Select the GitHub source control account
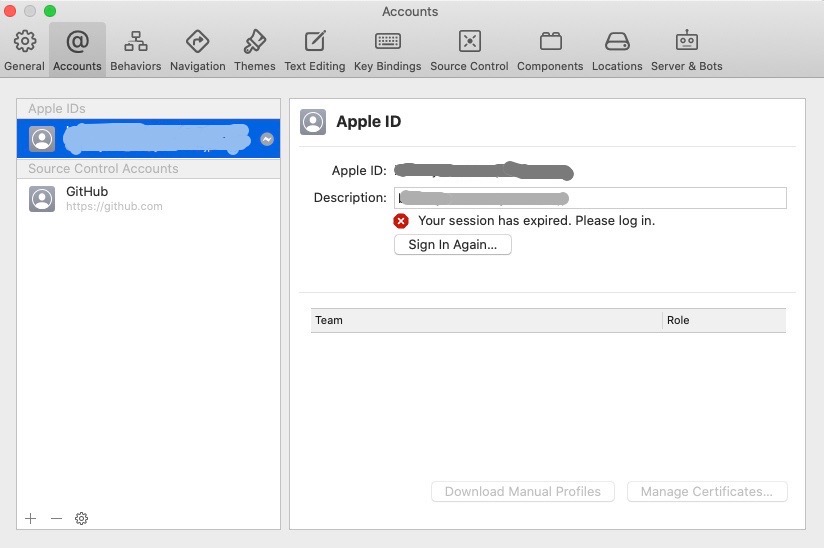The width and height of the screenshot is (824, 548). pos(149,199)
